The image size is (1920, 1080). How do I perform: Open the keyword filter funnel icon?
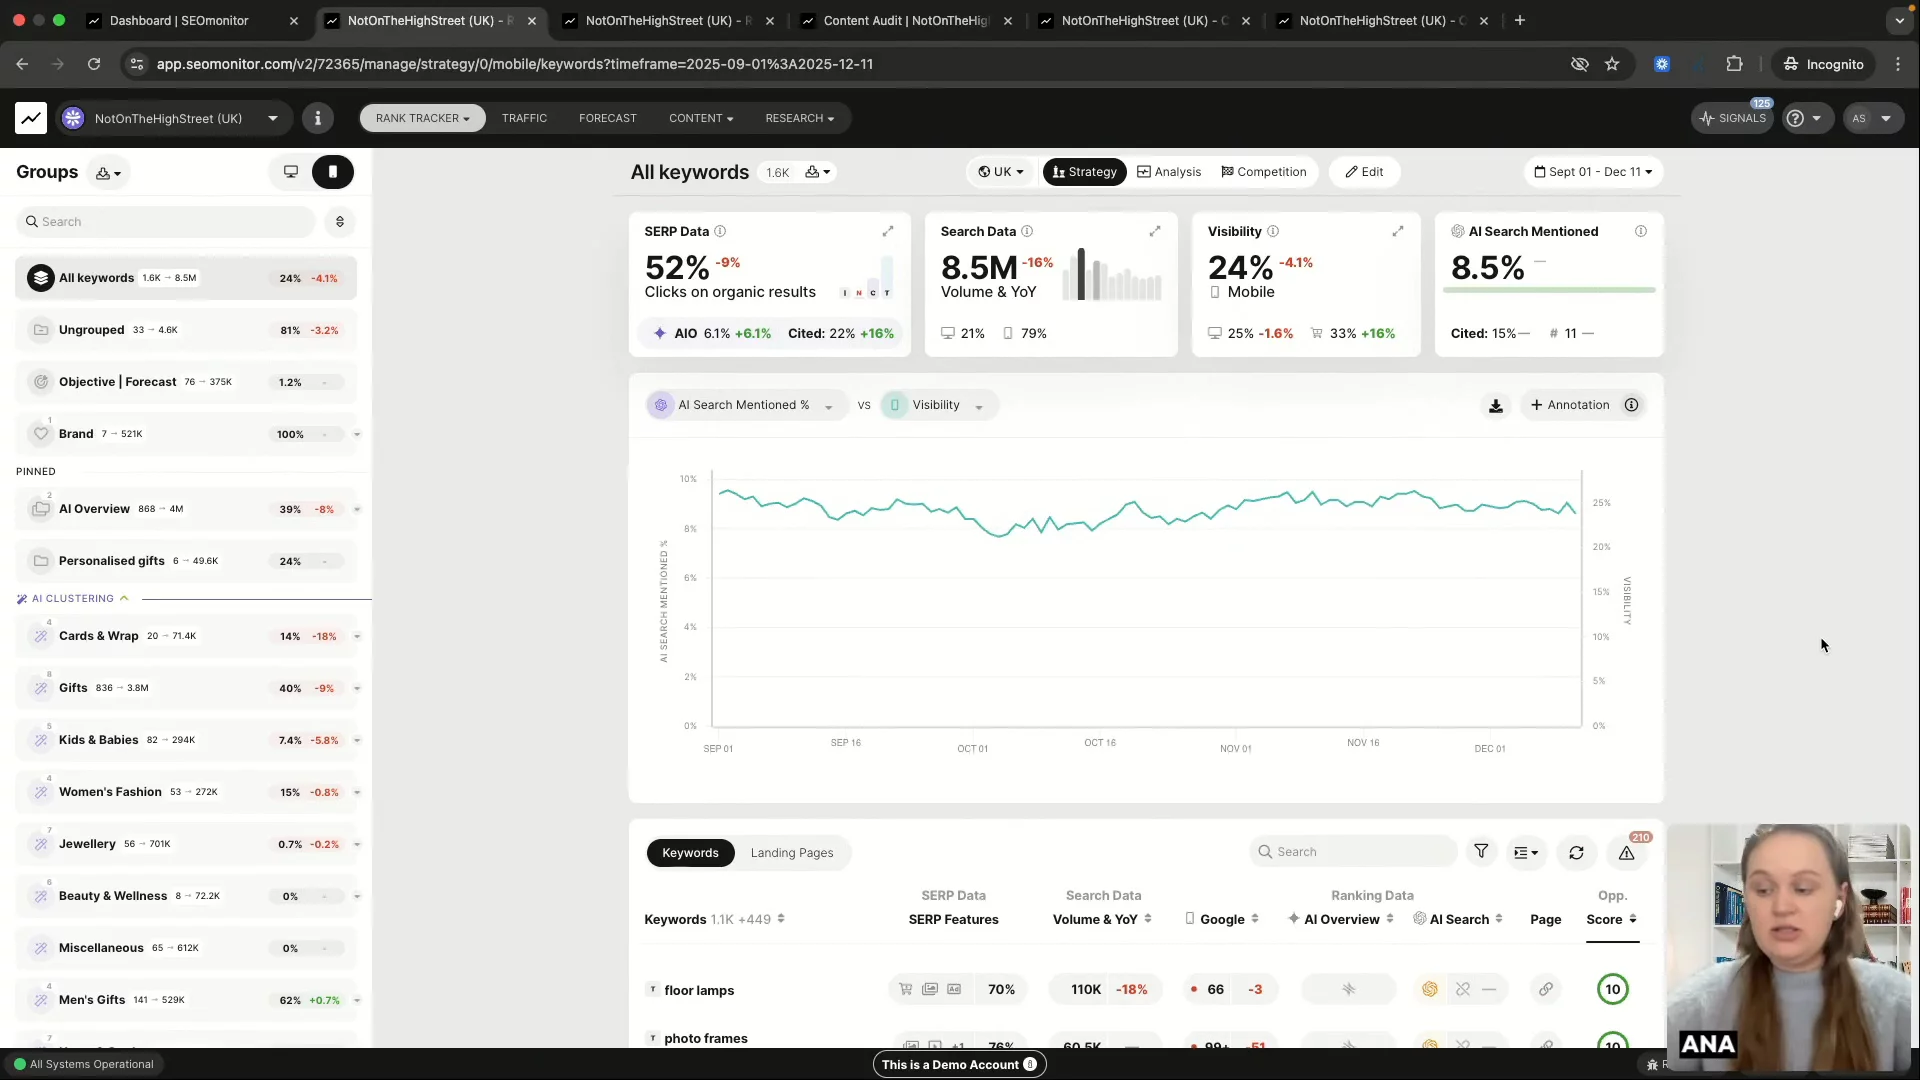(1481, 852)
